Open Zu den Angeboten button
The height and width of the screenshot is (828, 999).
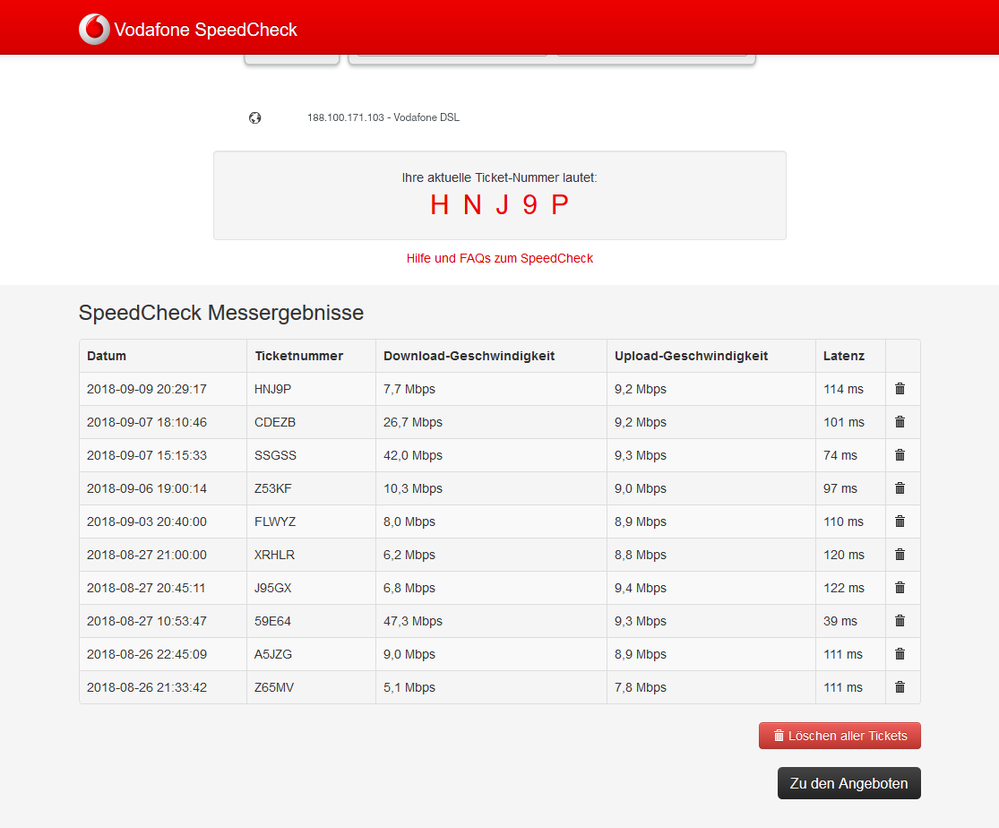849,783
